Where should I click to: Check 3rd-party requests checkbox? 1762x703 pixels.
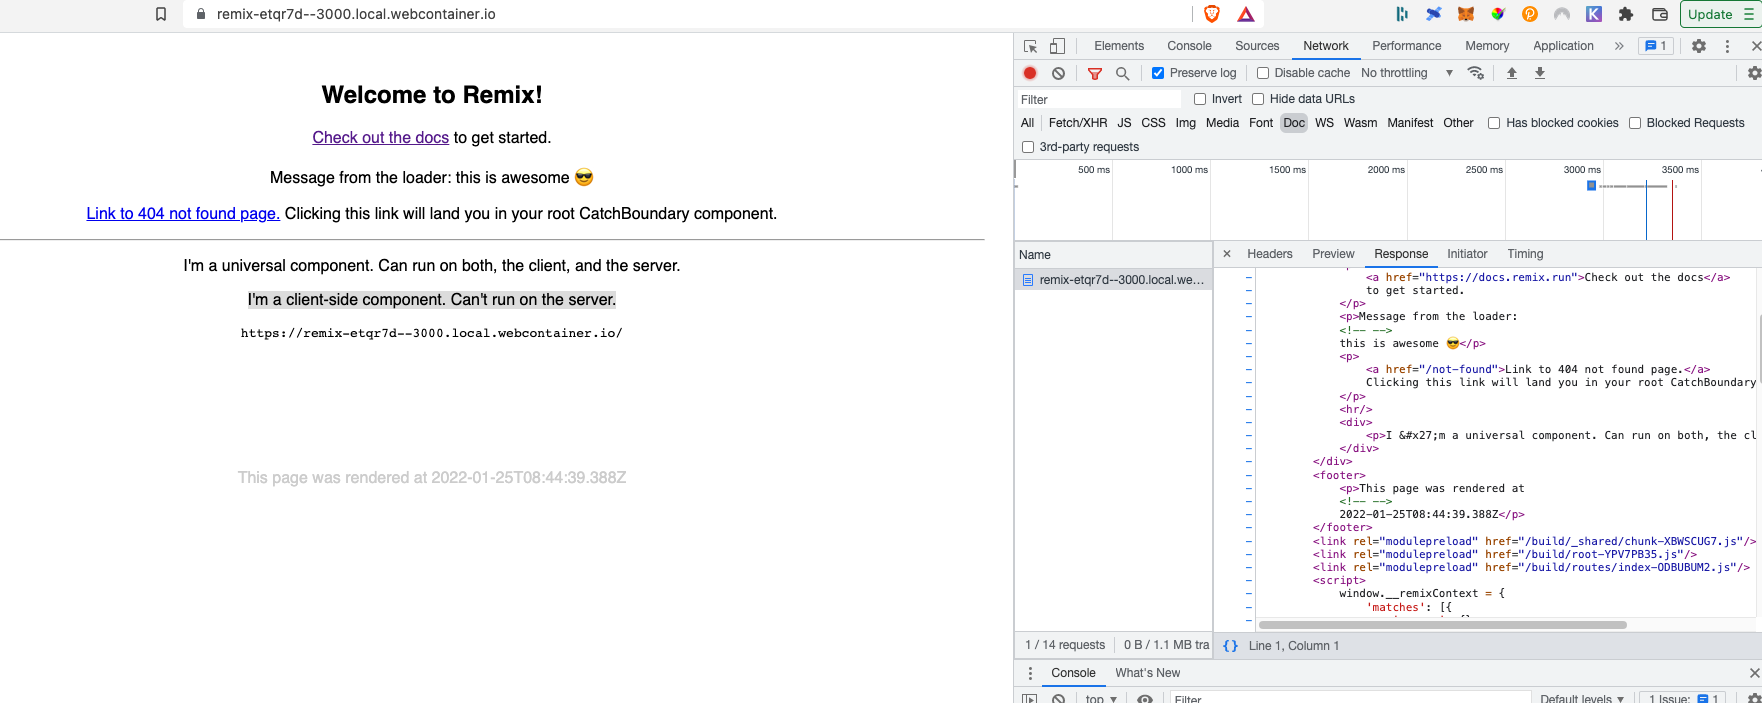click(1027, 147)
